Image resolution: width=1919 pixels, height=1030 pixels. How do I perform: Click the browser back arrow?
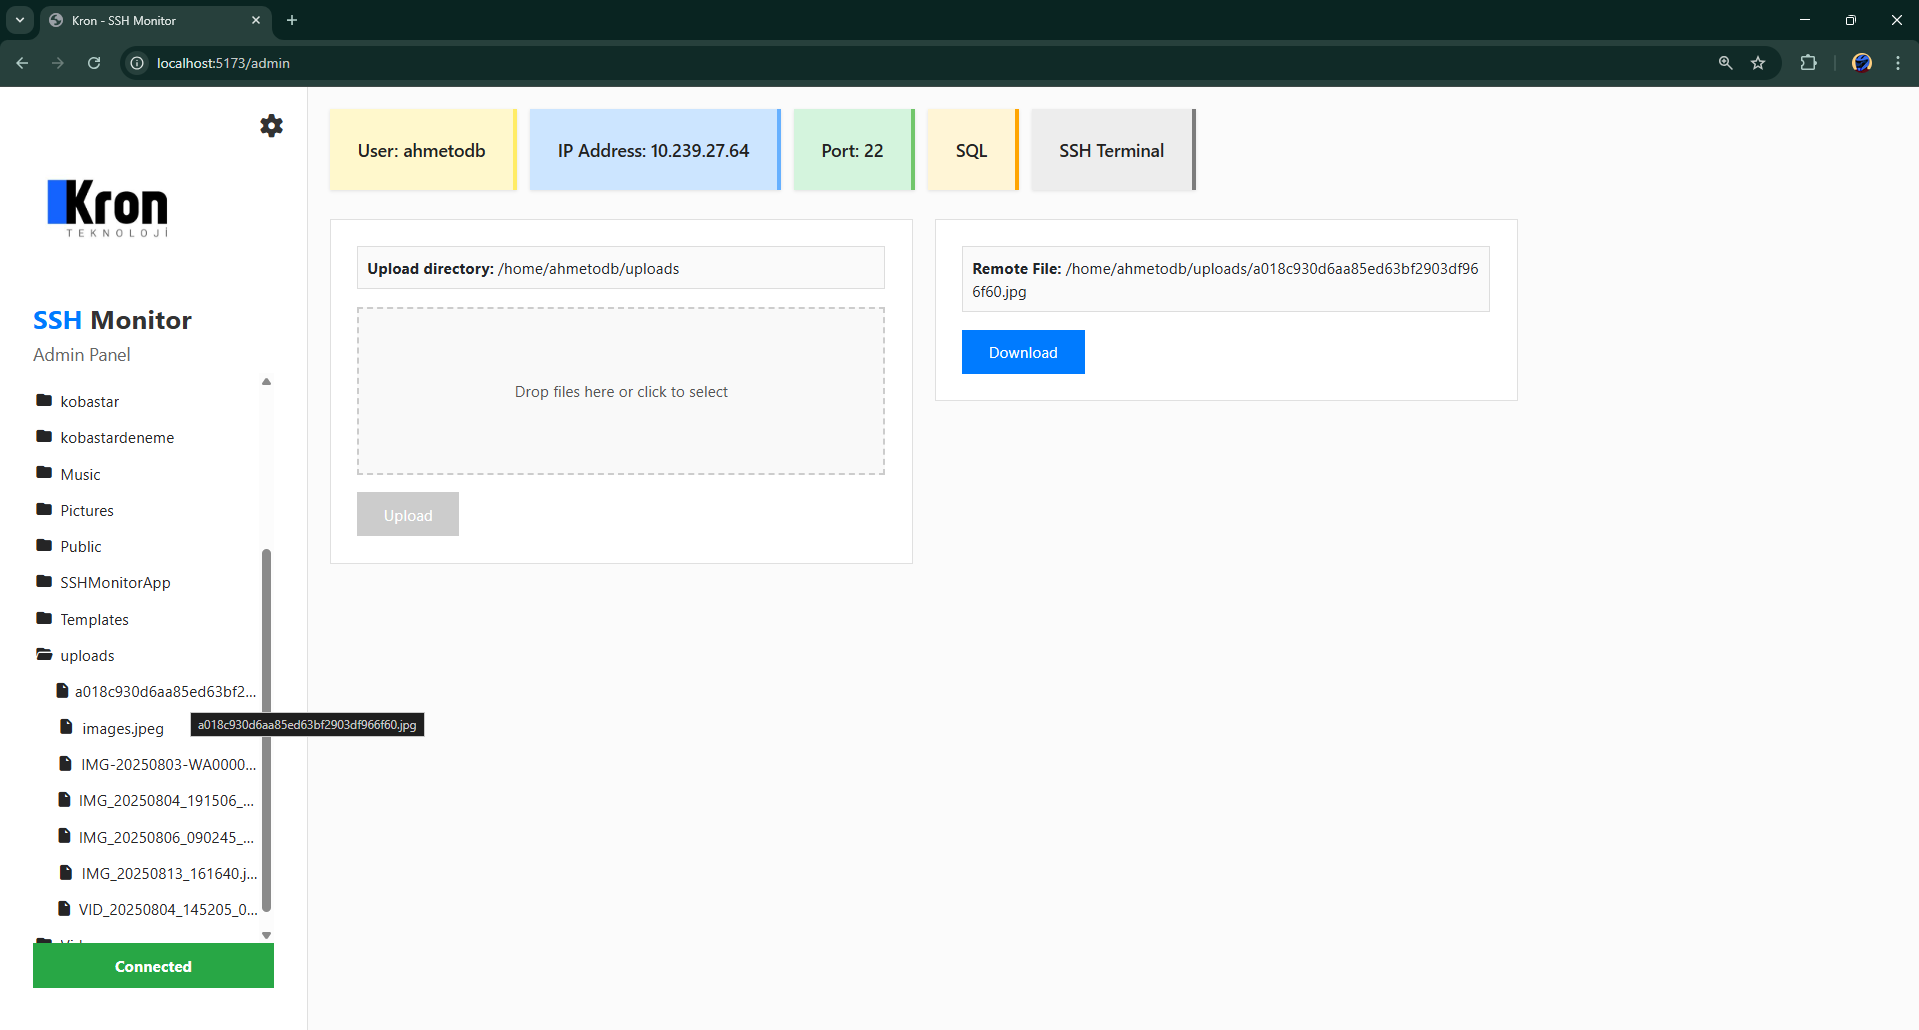22,63
